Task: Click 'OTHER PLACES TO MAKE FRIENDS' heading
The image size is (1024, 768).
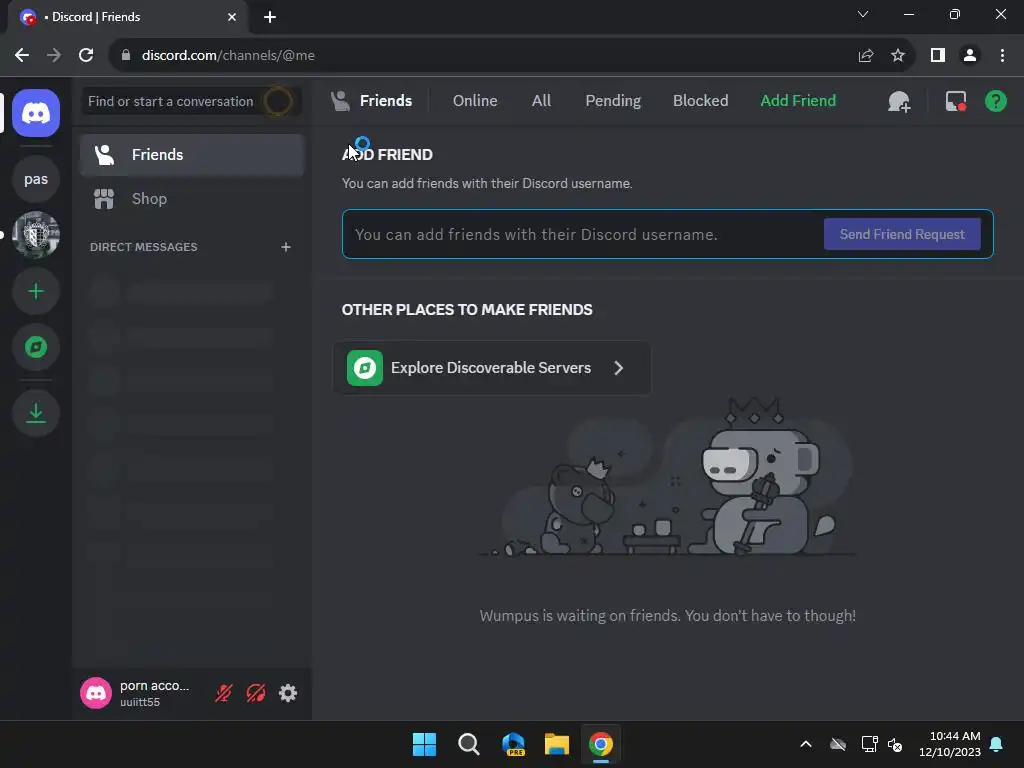Action: [x=467, y=310]
